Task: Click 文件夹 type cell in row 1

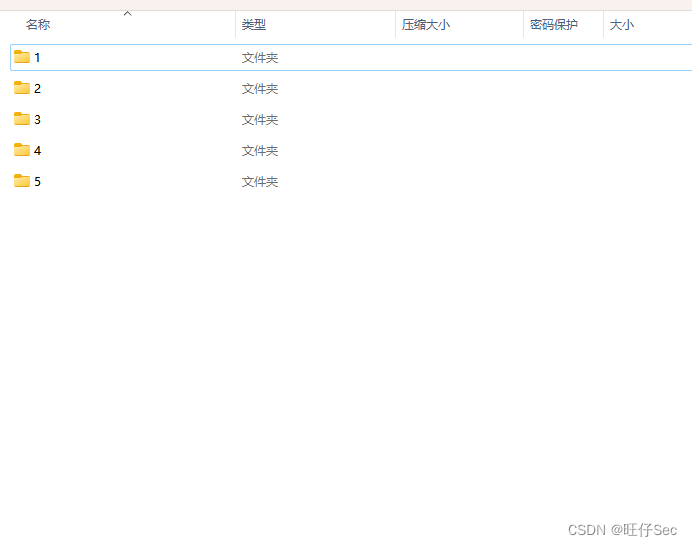Action: tap(260, 58)
